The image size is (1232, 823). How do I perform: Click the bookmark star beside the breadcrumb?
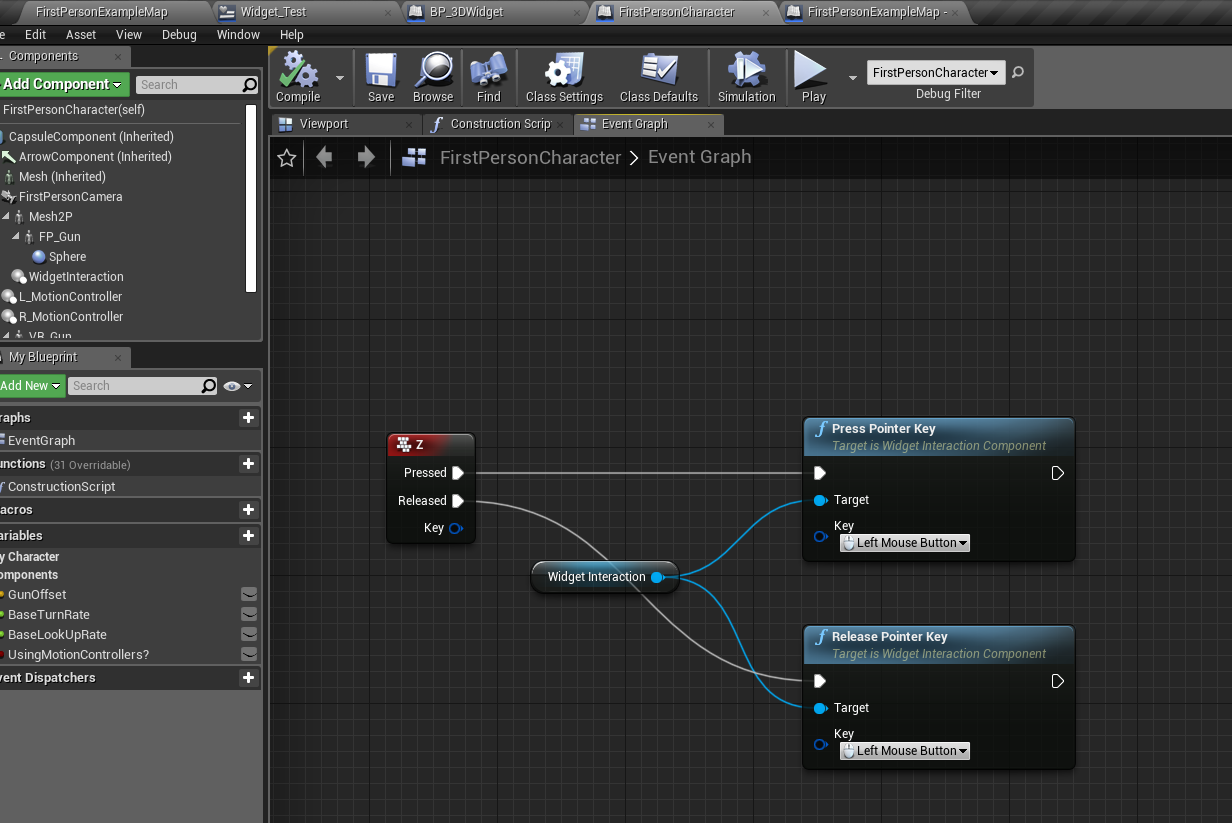(x=287, y=157)
